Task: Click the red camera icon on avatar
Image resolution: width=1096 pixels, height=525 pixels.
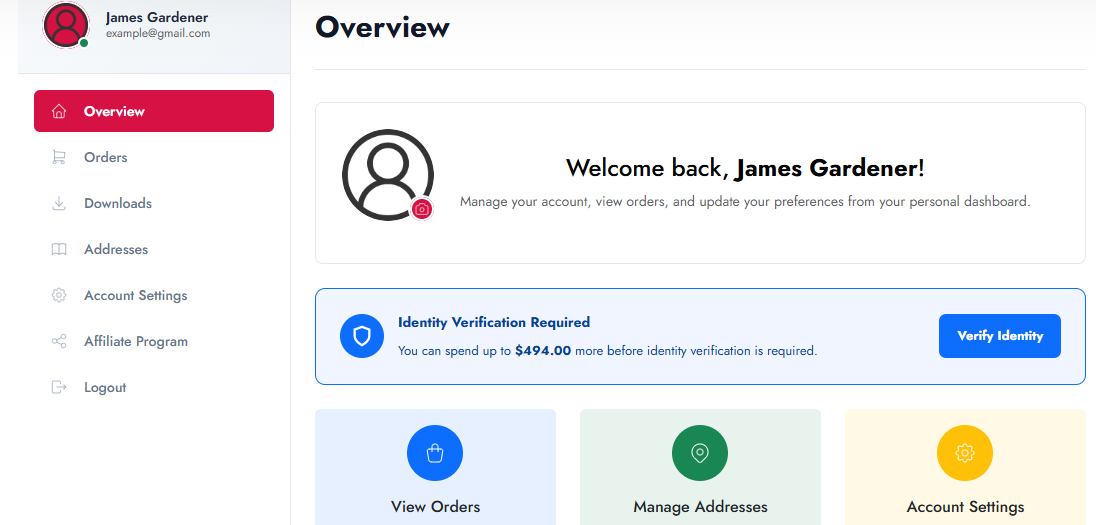Action: 422,209
